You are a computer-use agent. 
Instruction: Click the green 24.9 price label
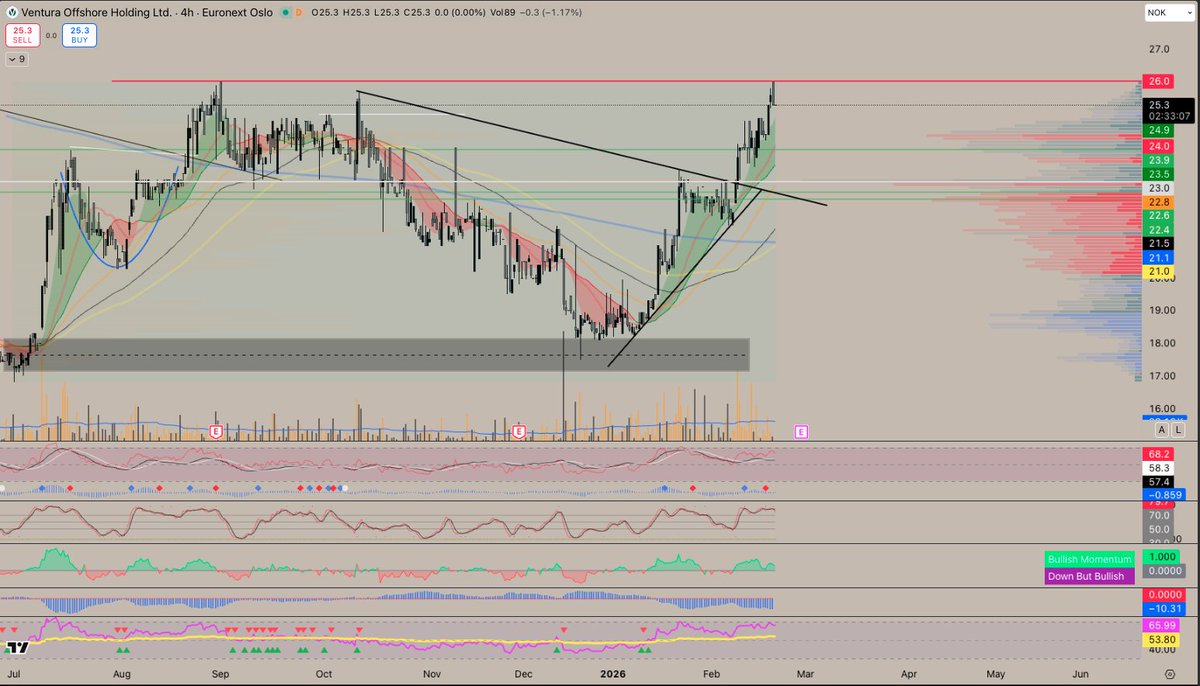point(1159,130)
